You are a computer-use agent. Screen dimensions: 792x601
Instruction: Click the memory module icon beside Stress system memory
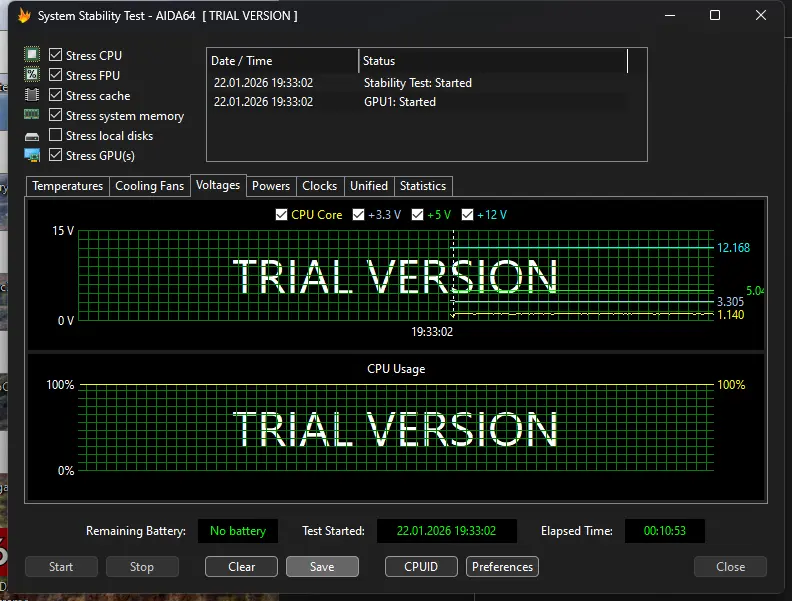32,115
